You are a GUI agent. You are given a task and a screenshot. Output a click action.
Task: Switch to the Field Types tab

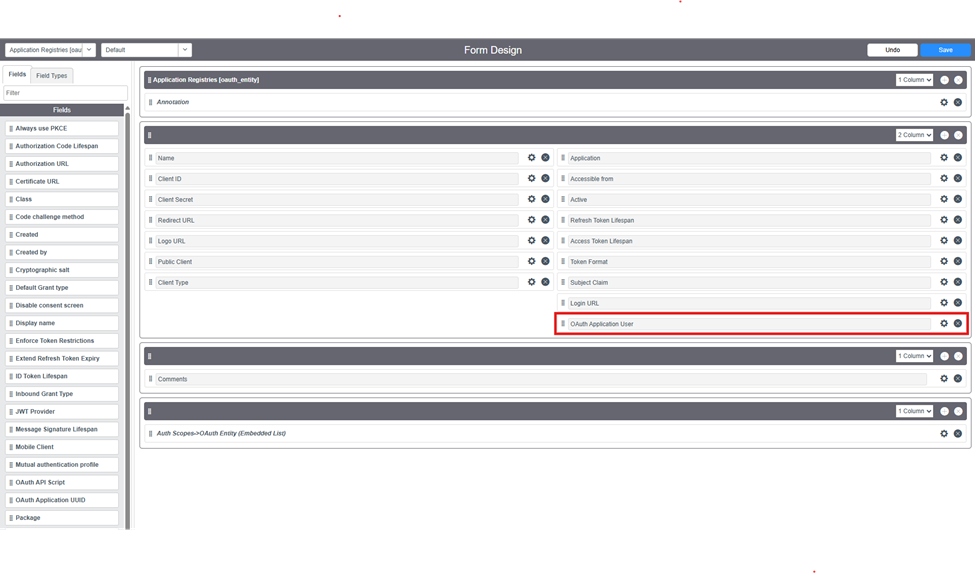(x=52, y=76)
